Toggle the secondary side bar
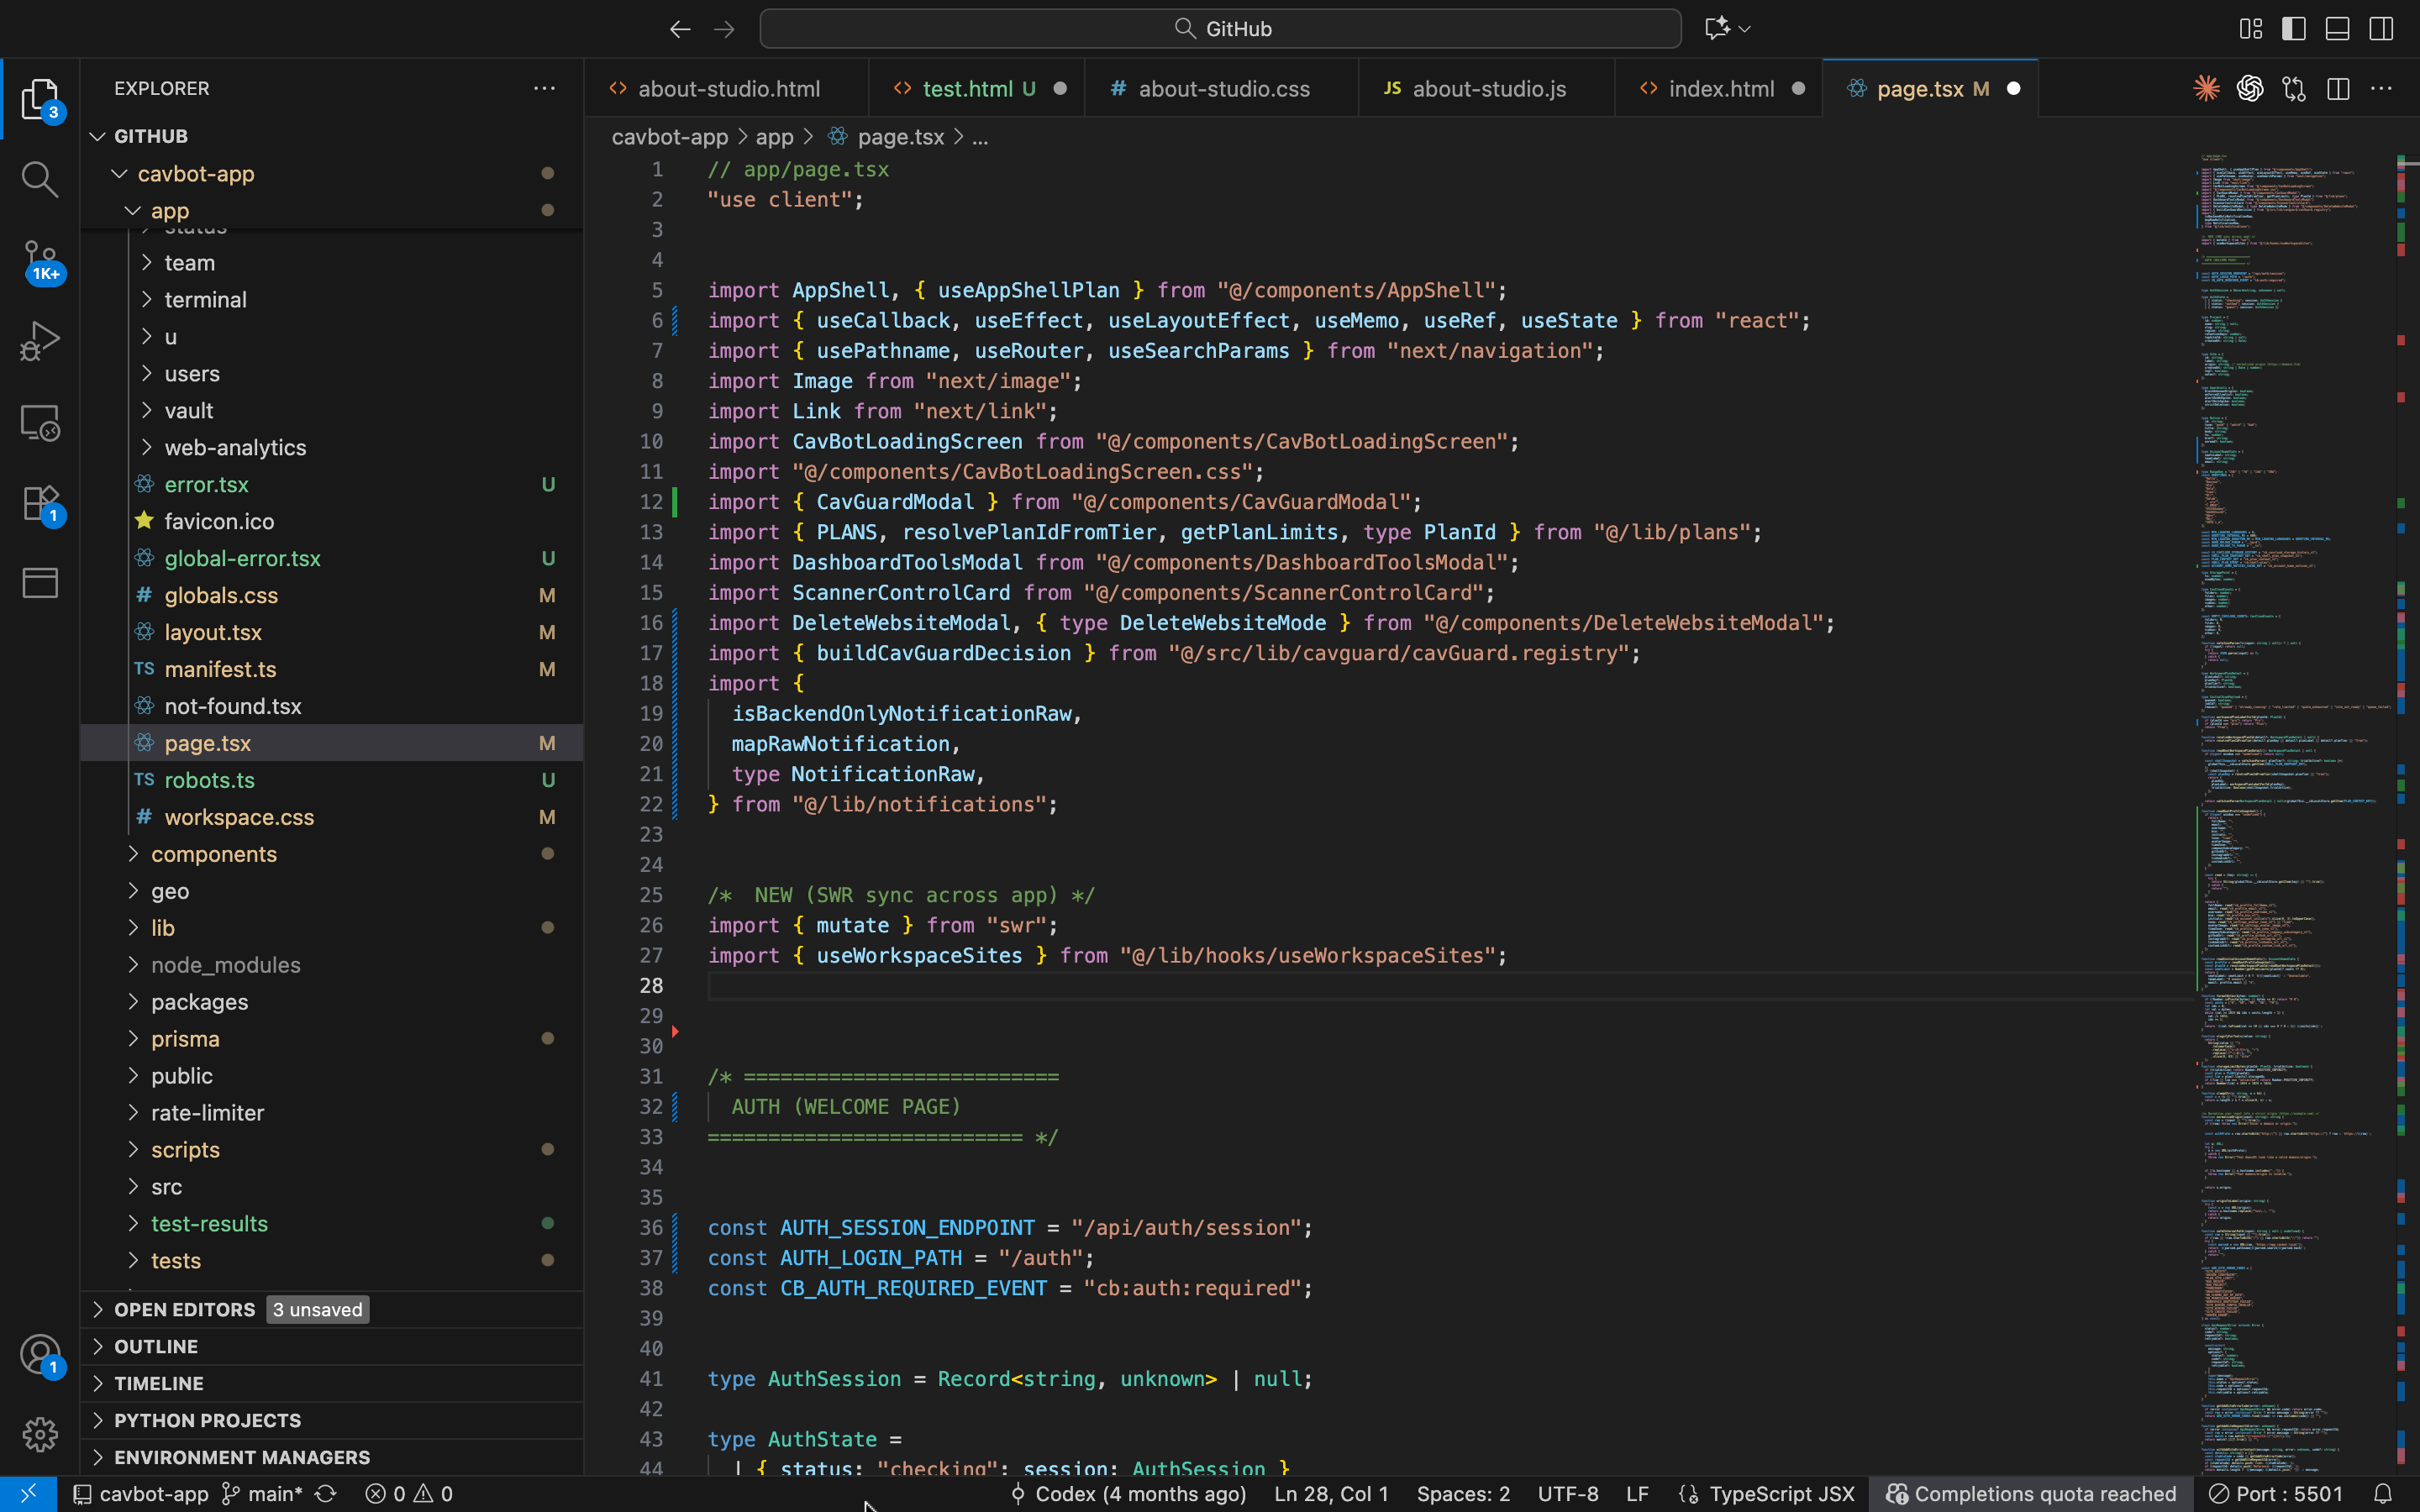This screenshot has width=2420, height=1512. coord(2382,29)
